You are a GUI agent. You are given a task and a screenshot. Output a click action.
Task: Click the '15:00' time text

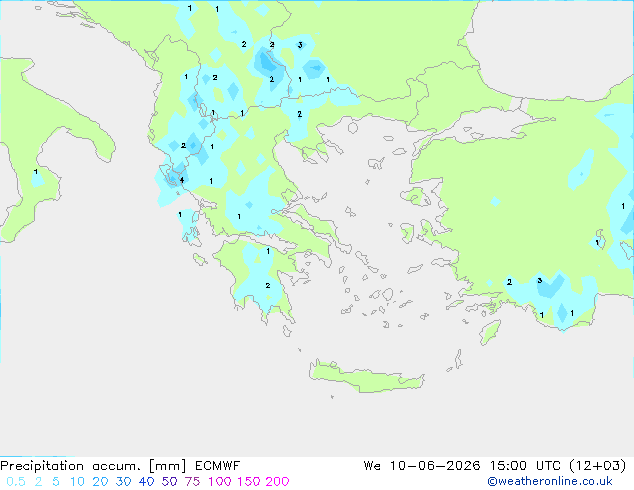(508, 466)
